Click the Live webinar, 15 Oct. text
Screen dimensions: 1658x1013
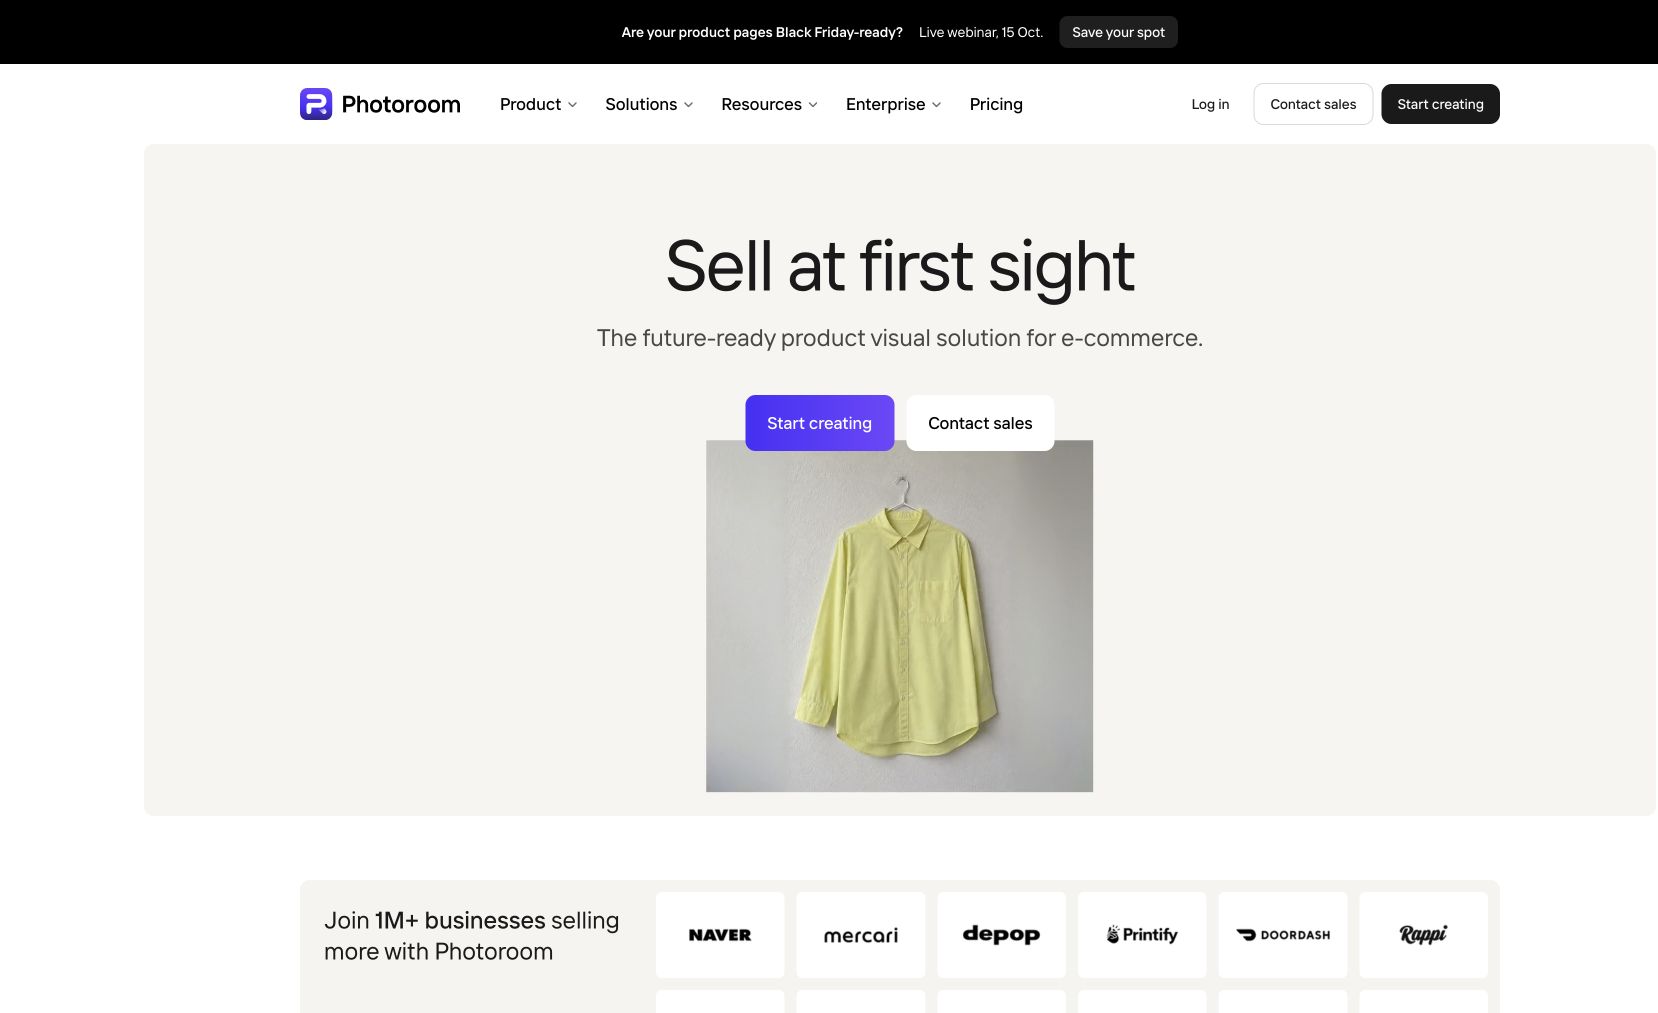(x=981, y=32)
